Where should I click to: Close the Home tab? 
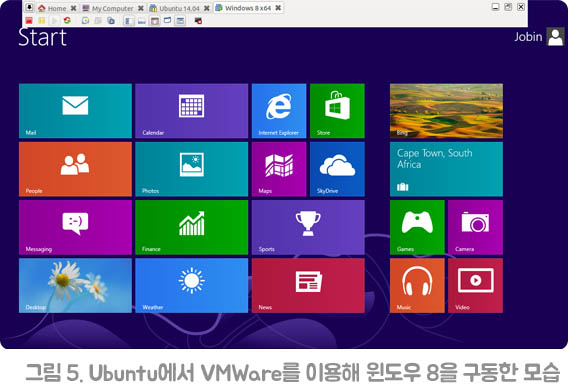[73, 8]
